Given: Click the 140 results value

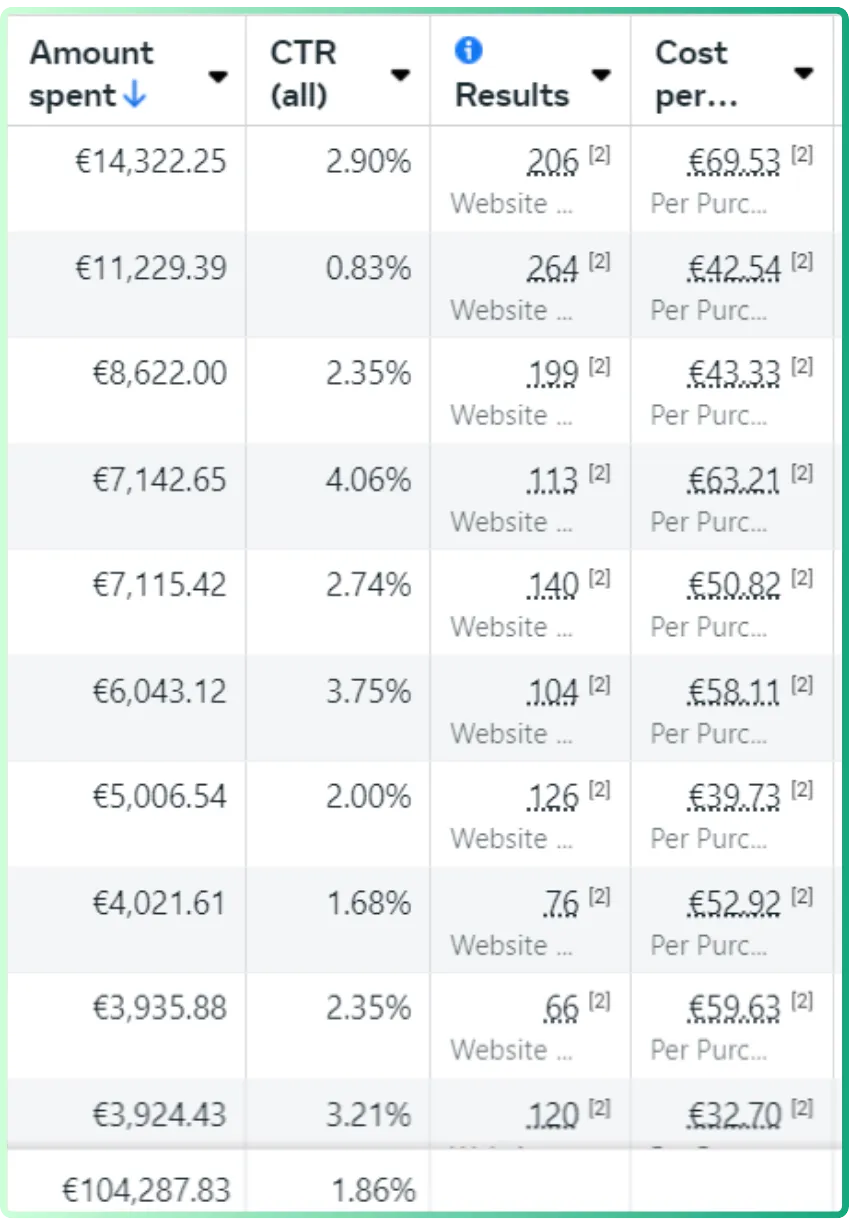Looking at the screenshot, I should click(552, 585).
